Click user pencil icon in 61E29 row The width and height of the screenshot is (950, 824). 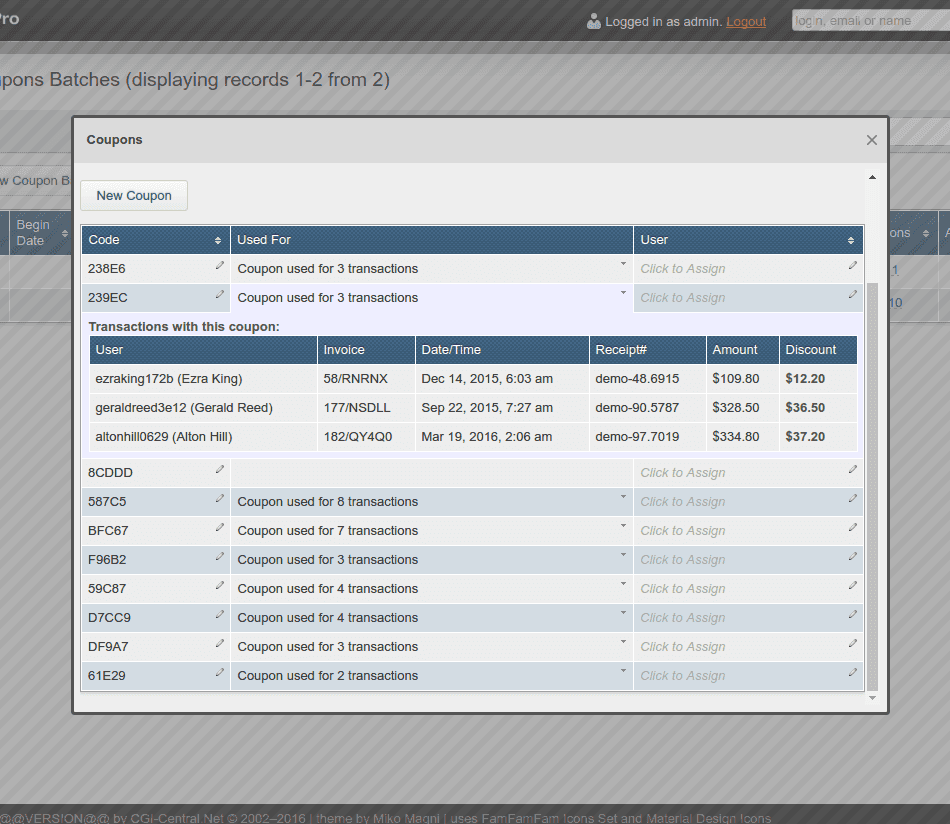pyautogui.click(x=852, y=673)
